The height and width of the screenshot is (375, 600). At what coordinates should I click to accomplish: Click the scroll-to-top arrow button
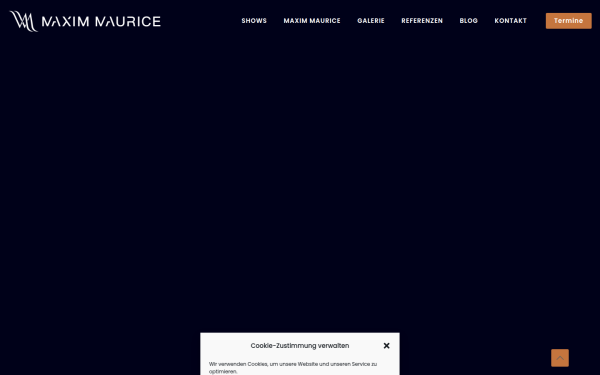click(560, 358)
